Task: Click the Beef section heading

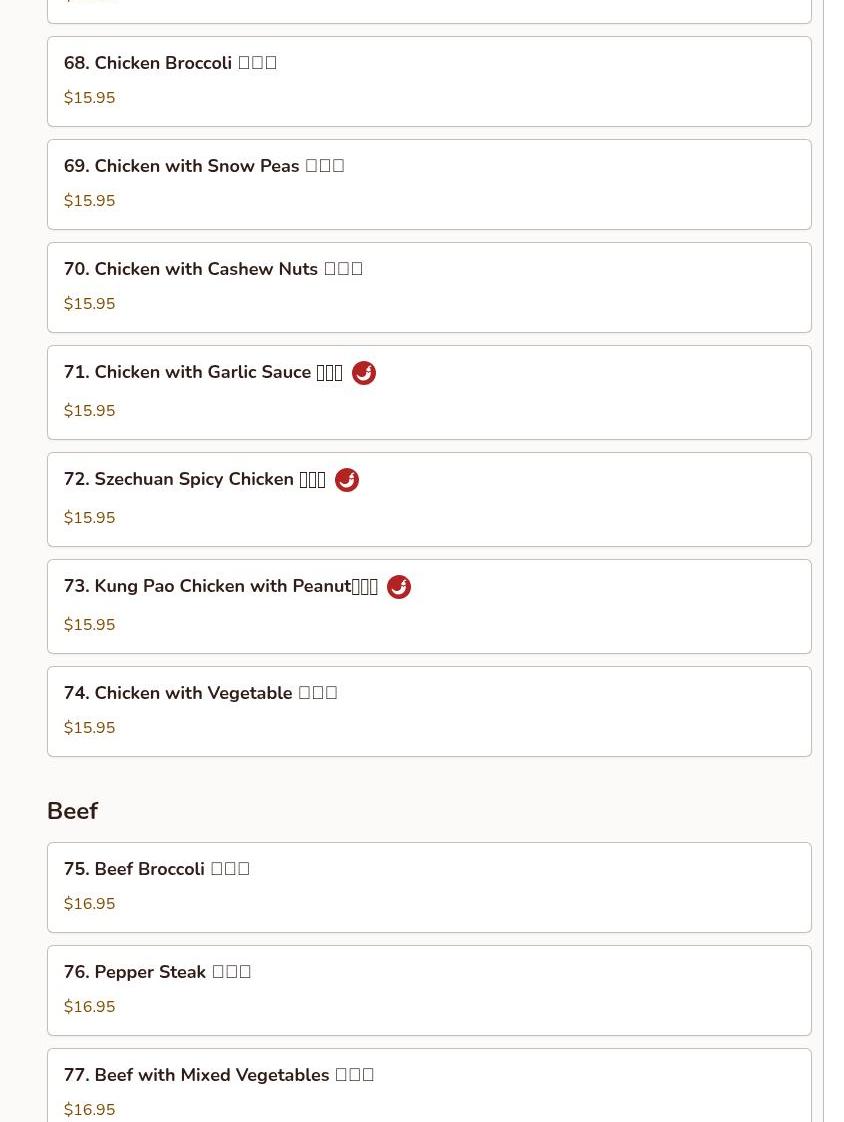Action: [x=72, y=811]
